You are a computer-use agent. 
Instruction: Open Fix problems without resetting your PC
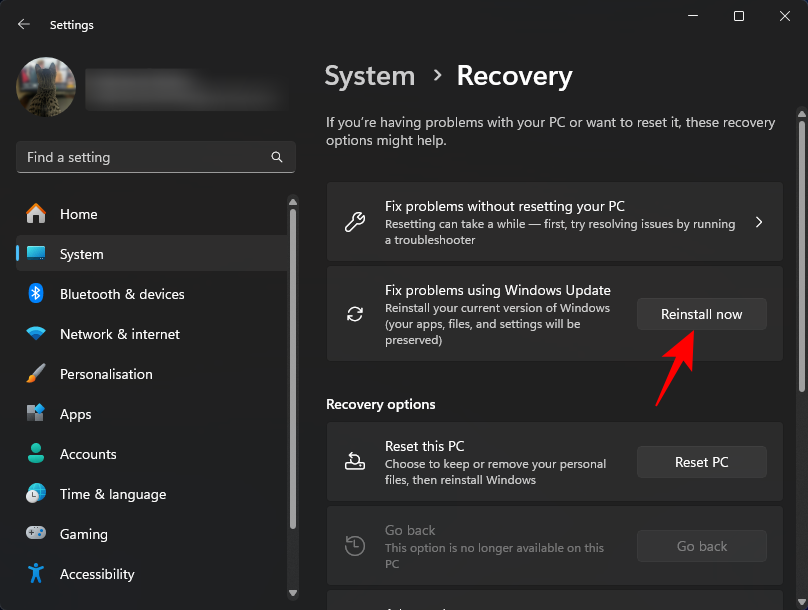(554, 222)
